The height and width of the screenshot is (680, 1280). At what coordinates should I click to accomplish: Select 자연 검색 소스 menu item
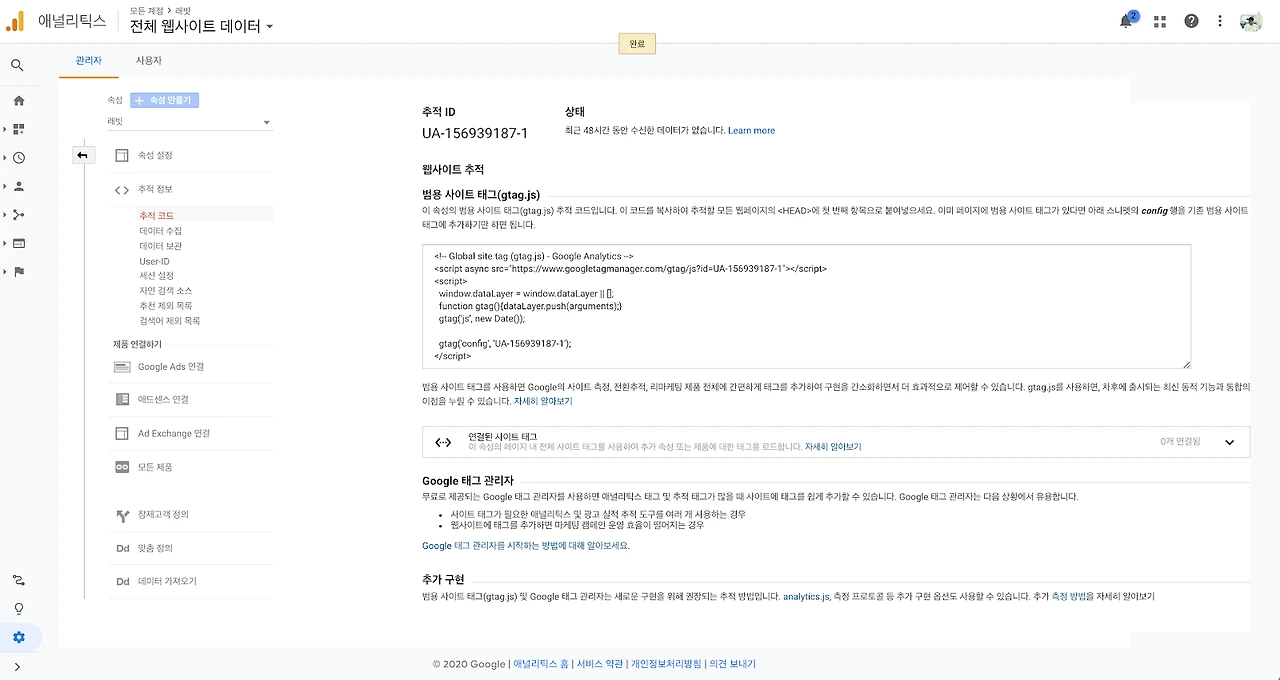tap(165, 291)
